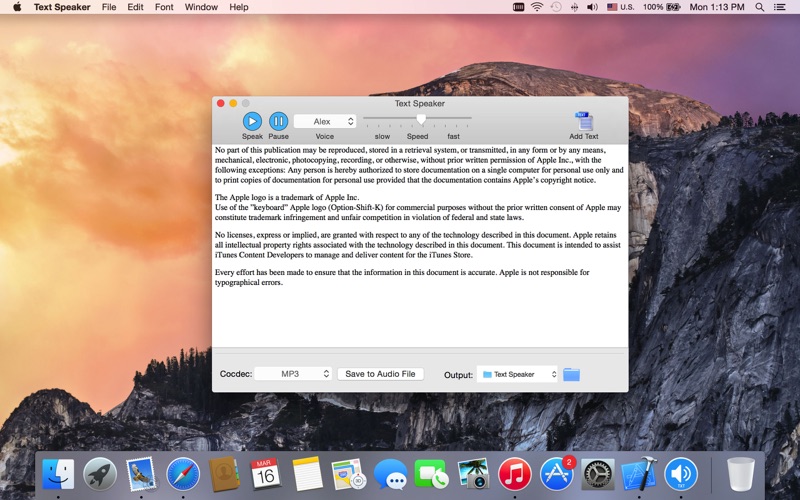This screenshot has height=500, width=800.
Task: Click inside the text area paragraph about Apple logo
Action: tap(418, 207)
